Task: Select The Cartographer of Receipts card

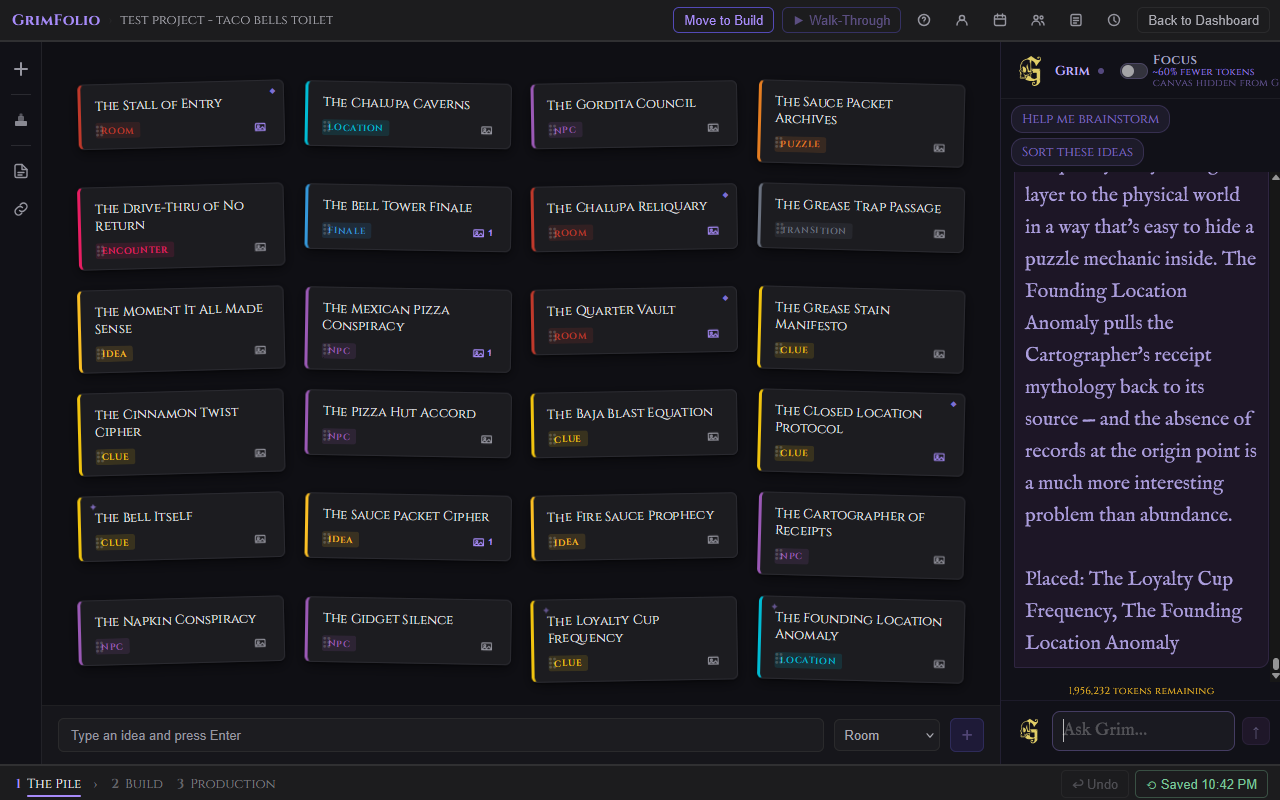Action: (x=861, y=536)
